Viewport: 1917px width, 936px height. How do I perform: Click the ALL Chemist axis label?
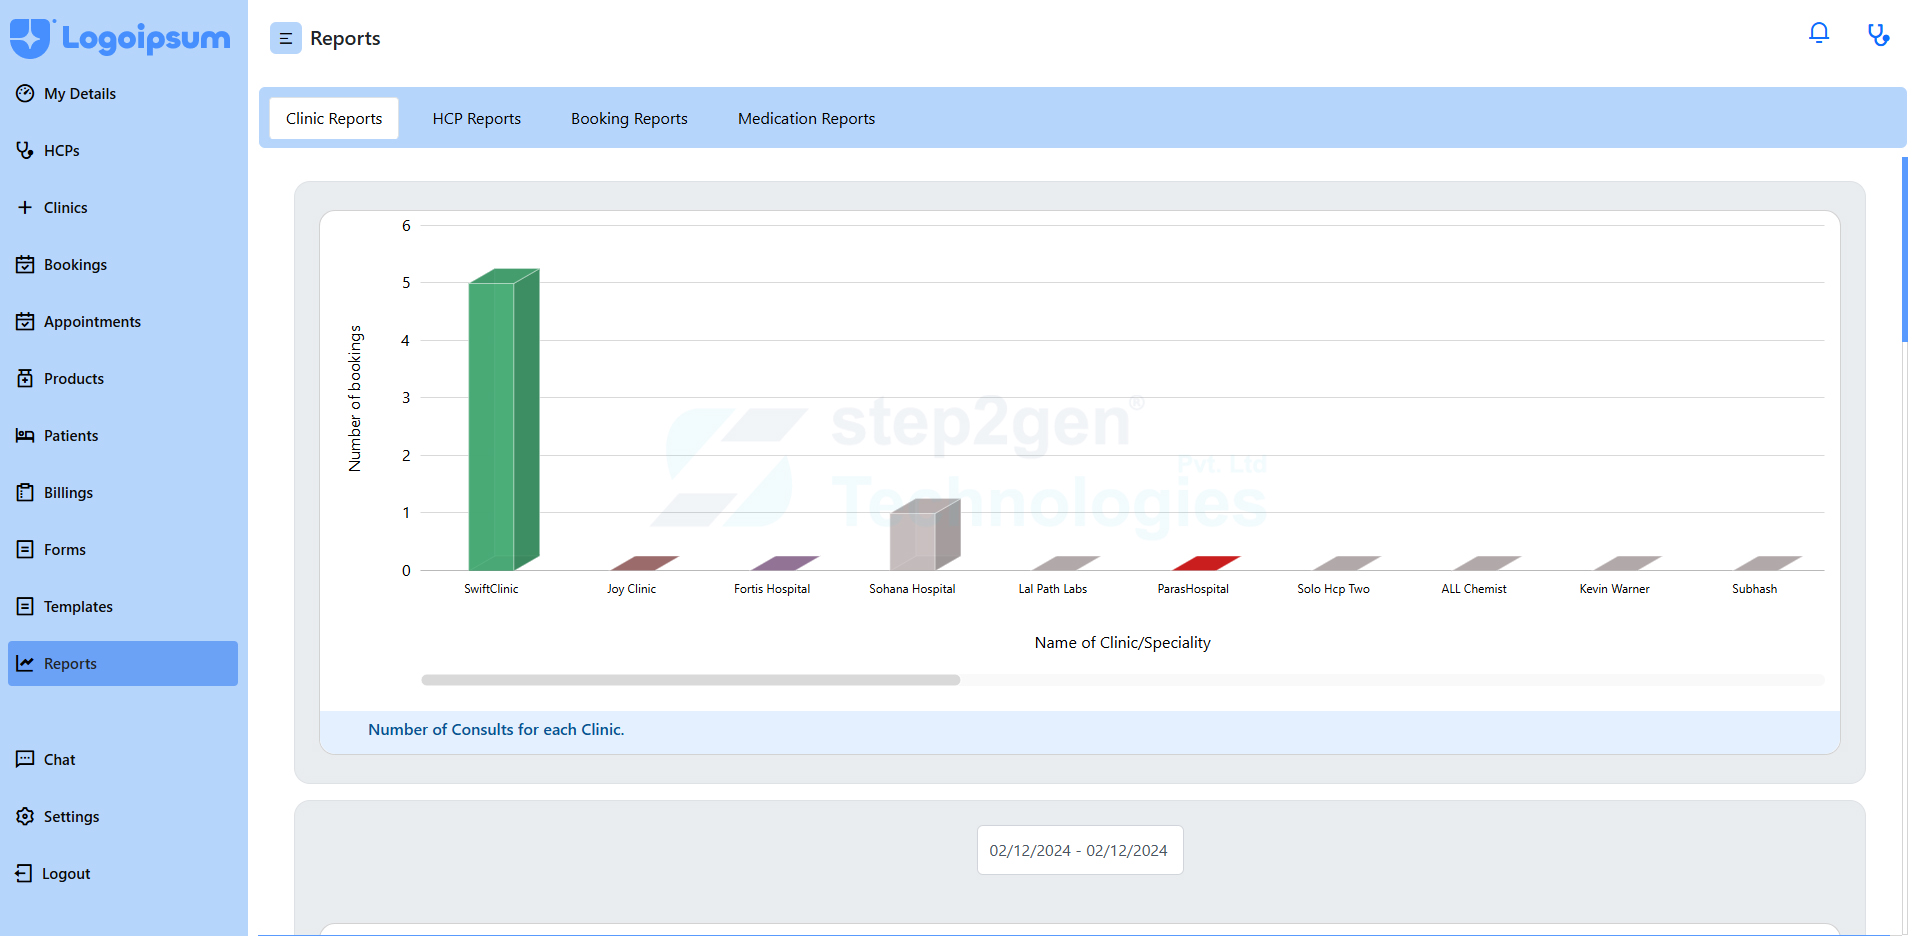[1474, 589]
